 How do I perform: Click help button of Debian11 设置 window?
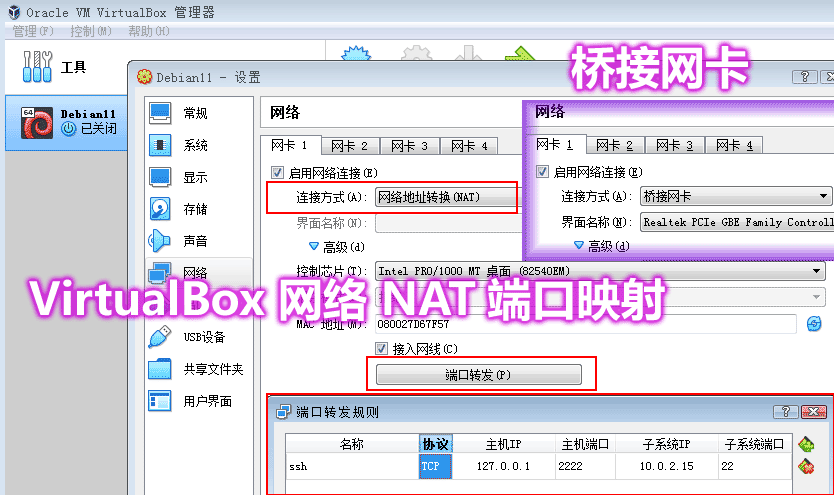pos(805,77)
